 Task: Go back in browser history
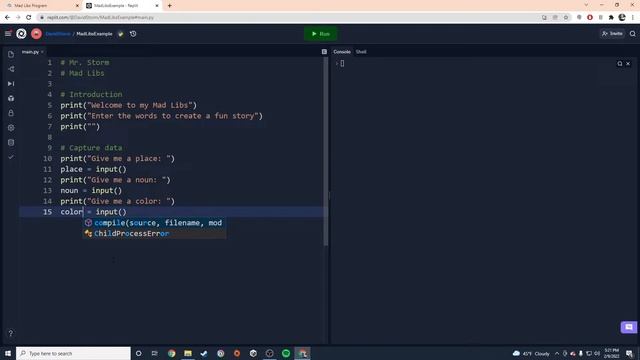tap(7, 18)
